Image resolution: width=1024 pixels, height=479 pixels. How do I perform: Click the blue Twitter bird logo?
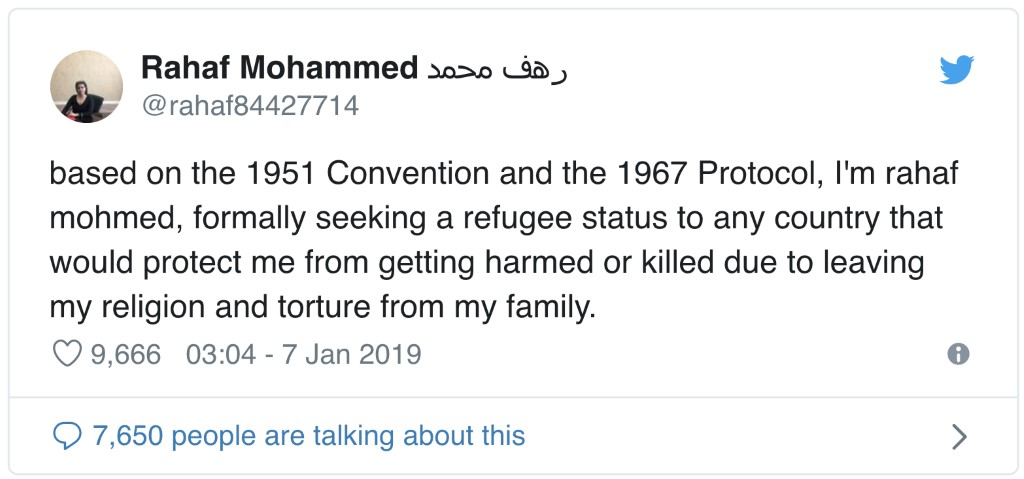957,70
